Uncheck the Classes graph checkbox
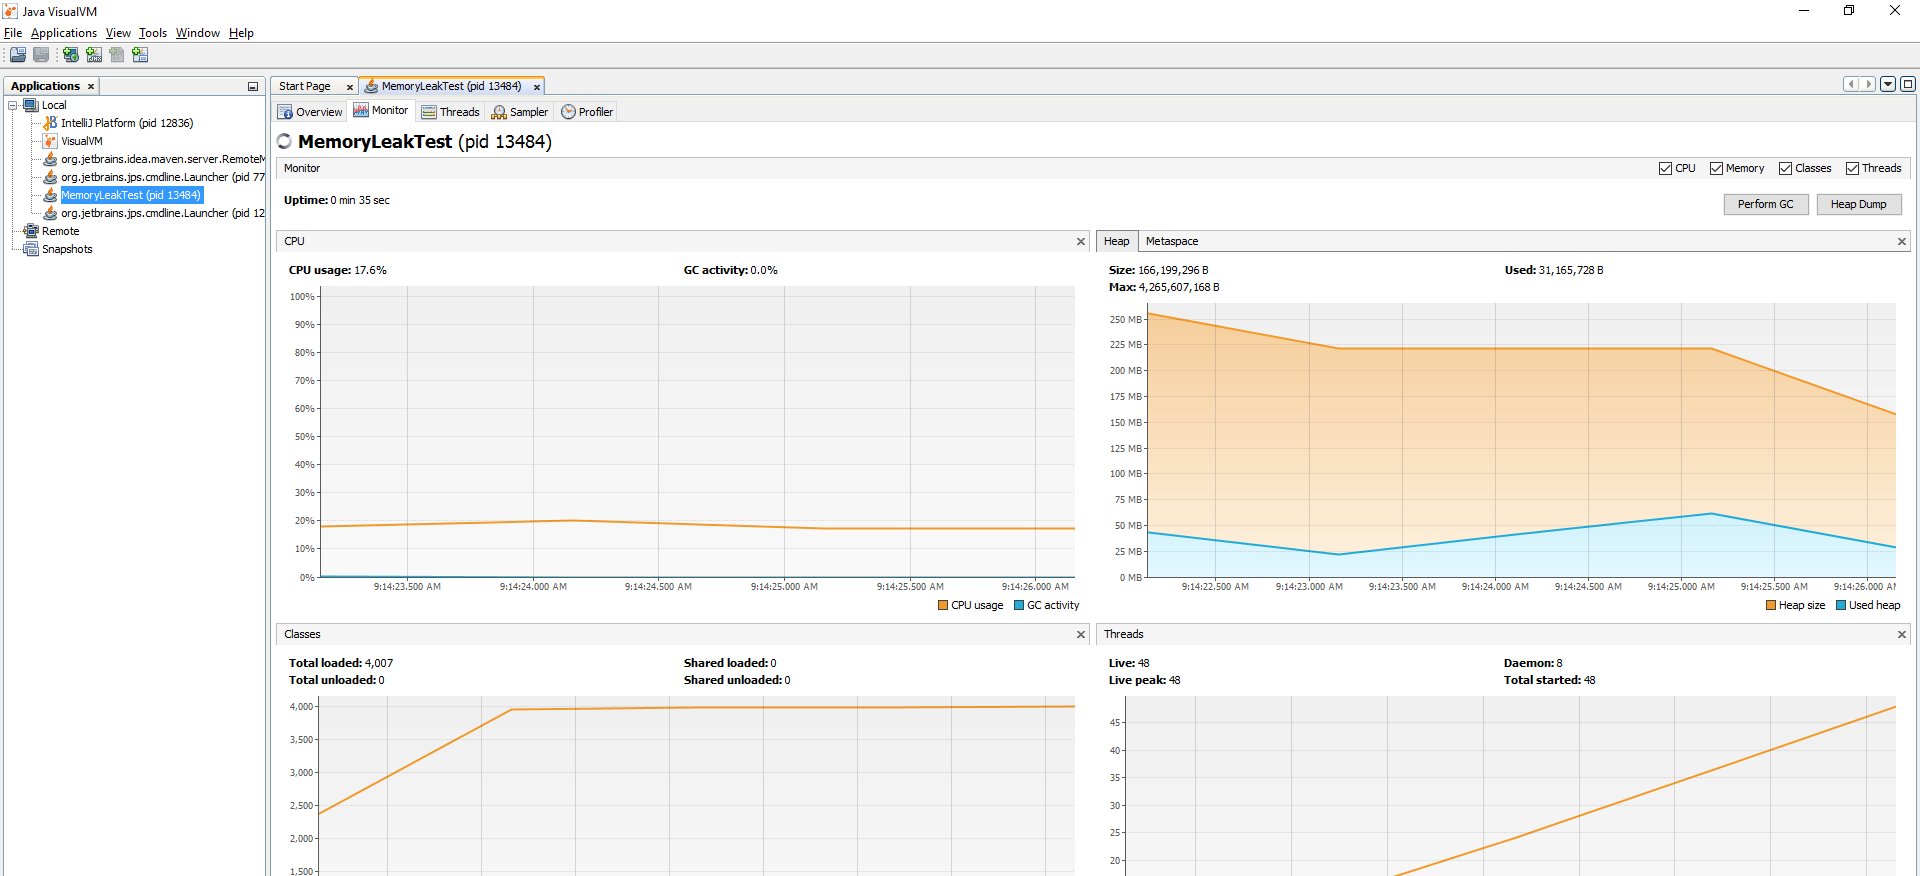1920x876 pixels. tap(1785, 168)
